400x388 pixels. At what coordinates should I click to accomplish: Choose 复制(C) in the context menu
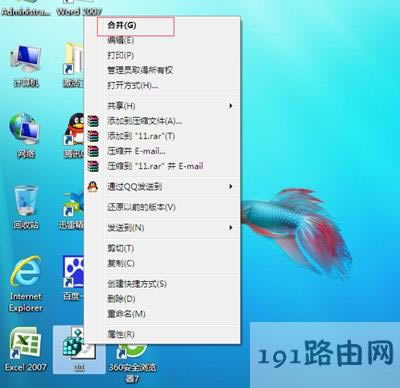[x=162, y=263]
